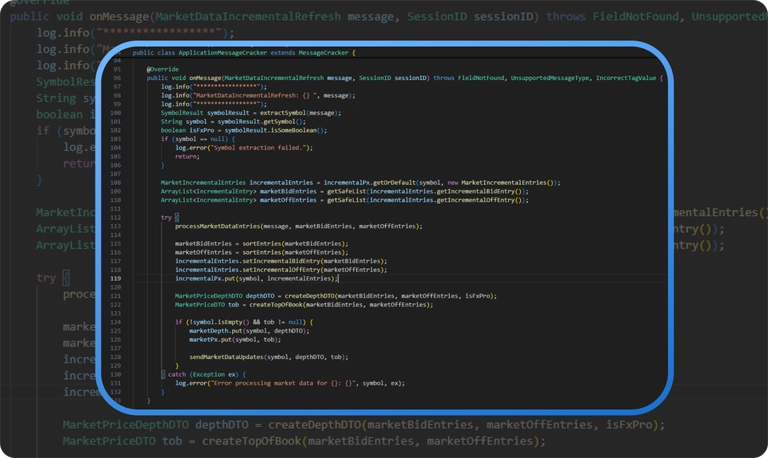Click the @Override annotation on line 95

(163, 70)
